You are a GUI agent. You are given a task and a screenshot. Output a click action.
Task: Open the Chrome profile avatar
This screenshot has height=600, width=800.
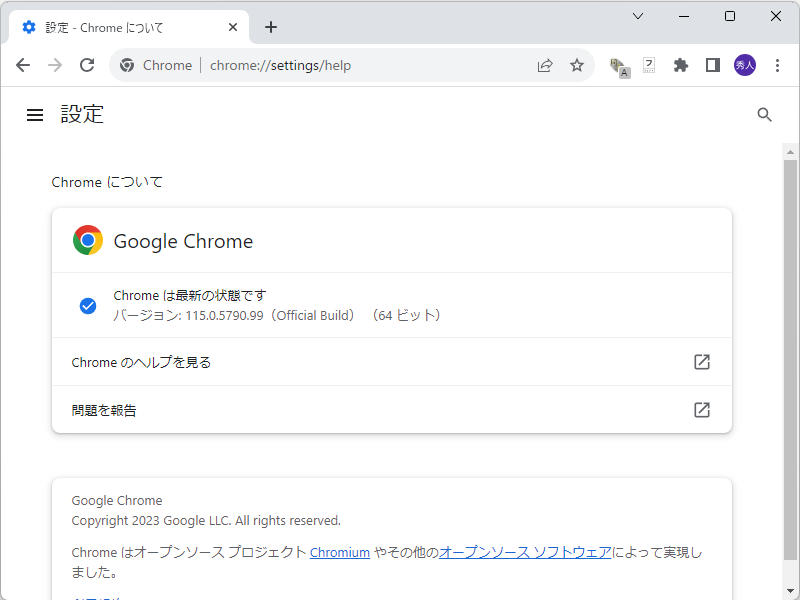(x=744, y=64)
